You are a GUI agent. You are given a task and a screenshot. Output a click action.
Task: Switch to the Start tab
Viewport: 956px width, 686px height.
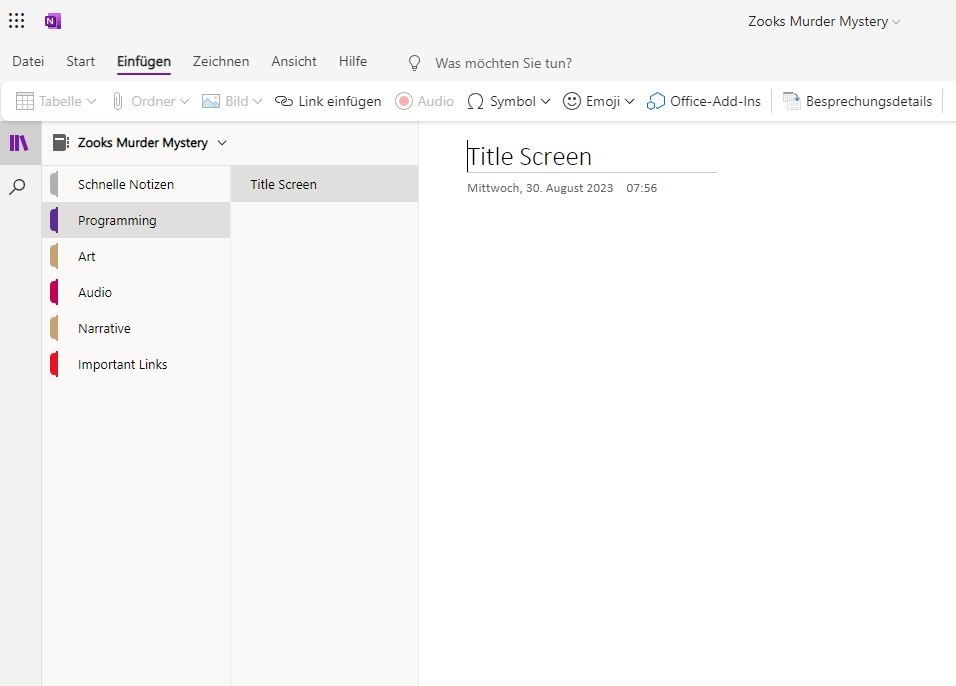click(x=80, y=62)
